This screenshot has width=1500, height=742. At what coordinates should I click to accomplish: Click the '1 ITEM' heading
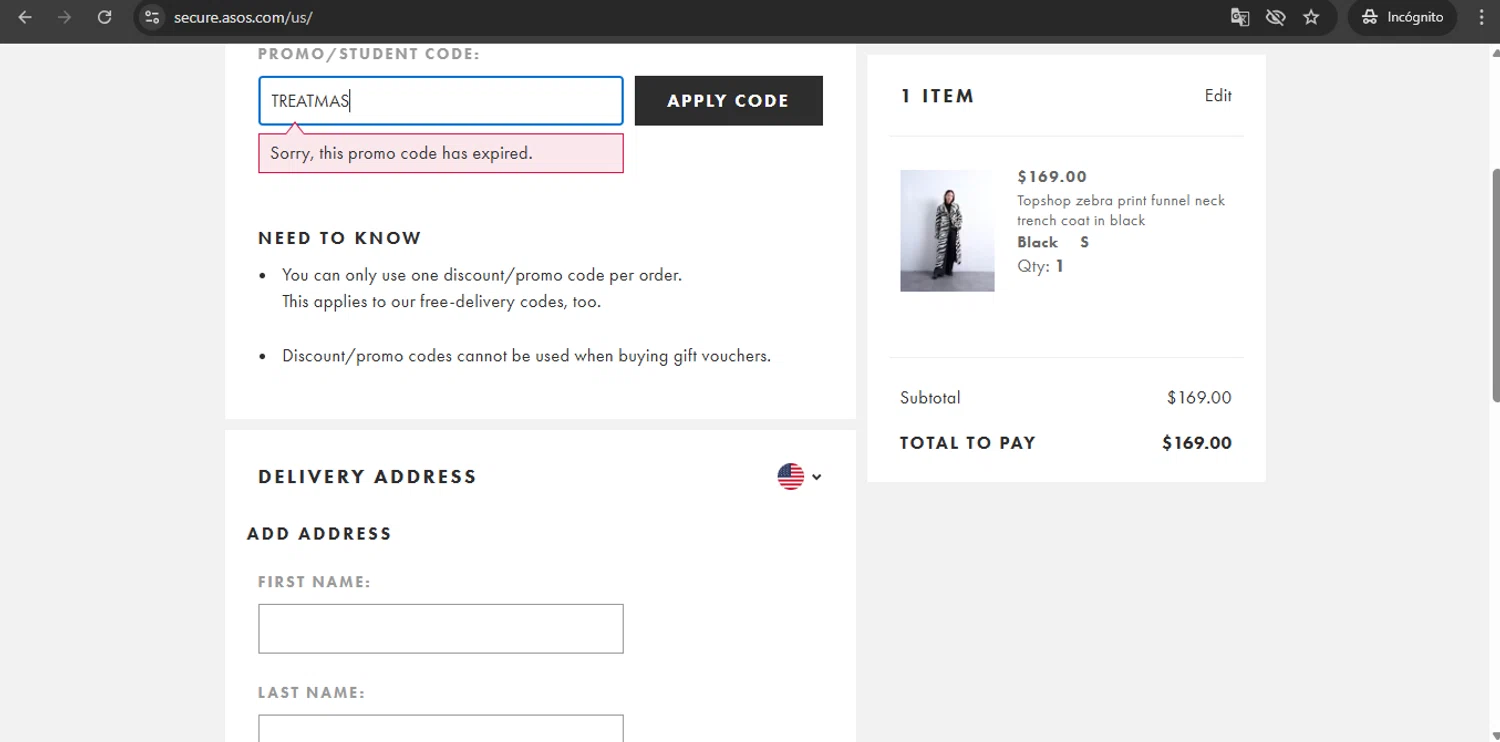tap(937, 96)
